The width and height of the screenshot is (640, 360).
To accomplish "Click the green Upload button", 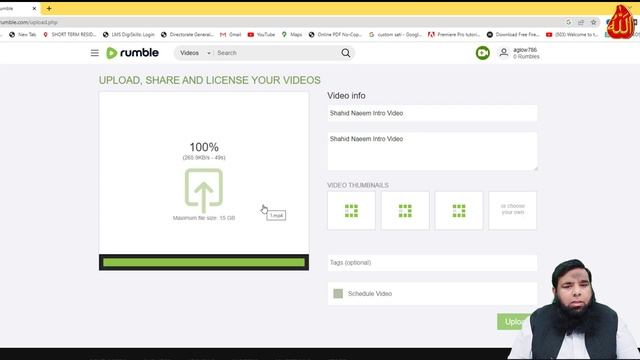I will click(x=514, y=322).
